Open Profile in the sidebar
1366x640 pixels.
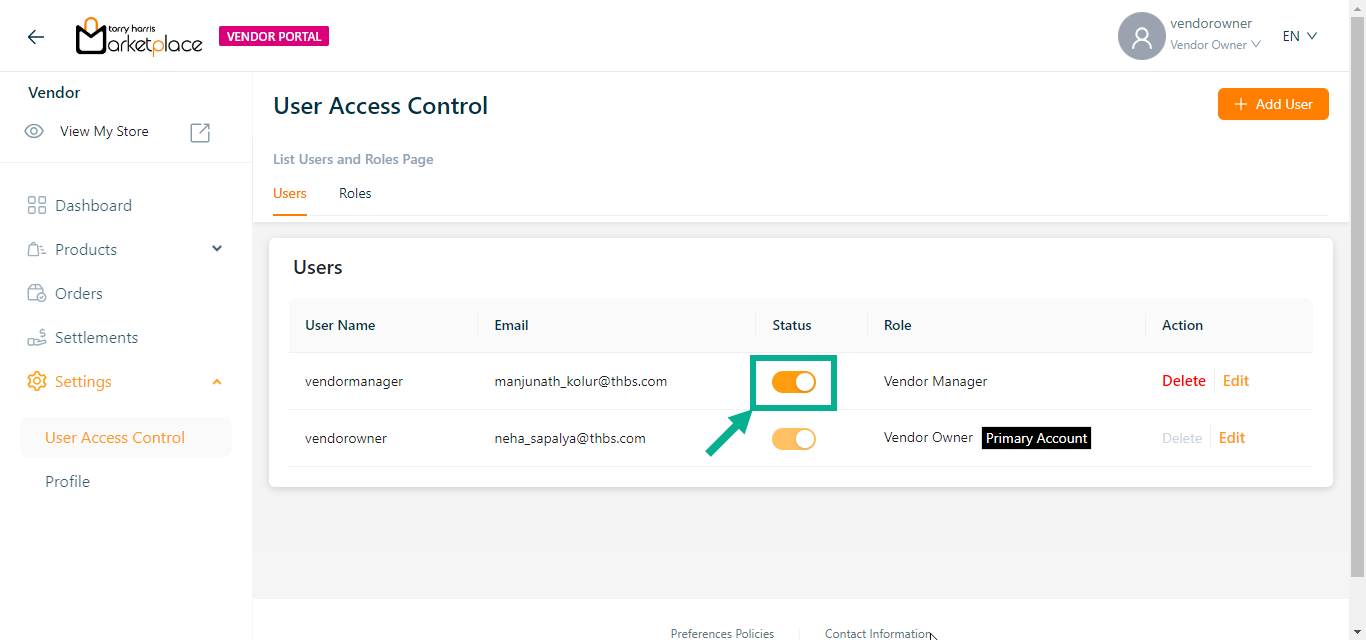point(67,481)
